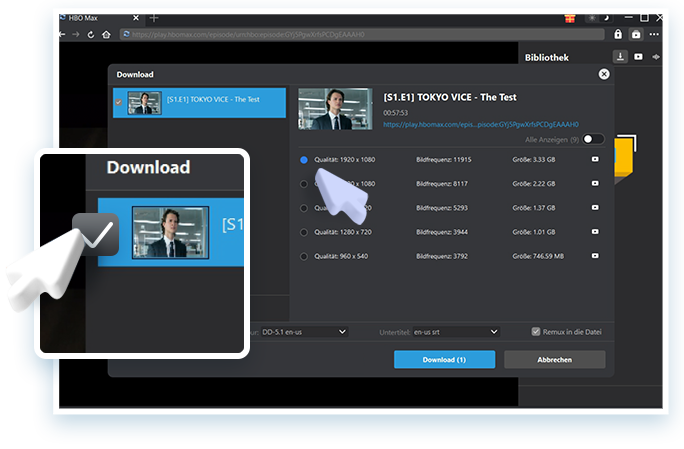Open the briefcase icon beside the lock
684x449 pixels.
tap(636, 34)
